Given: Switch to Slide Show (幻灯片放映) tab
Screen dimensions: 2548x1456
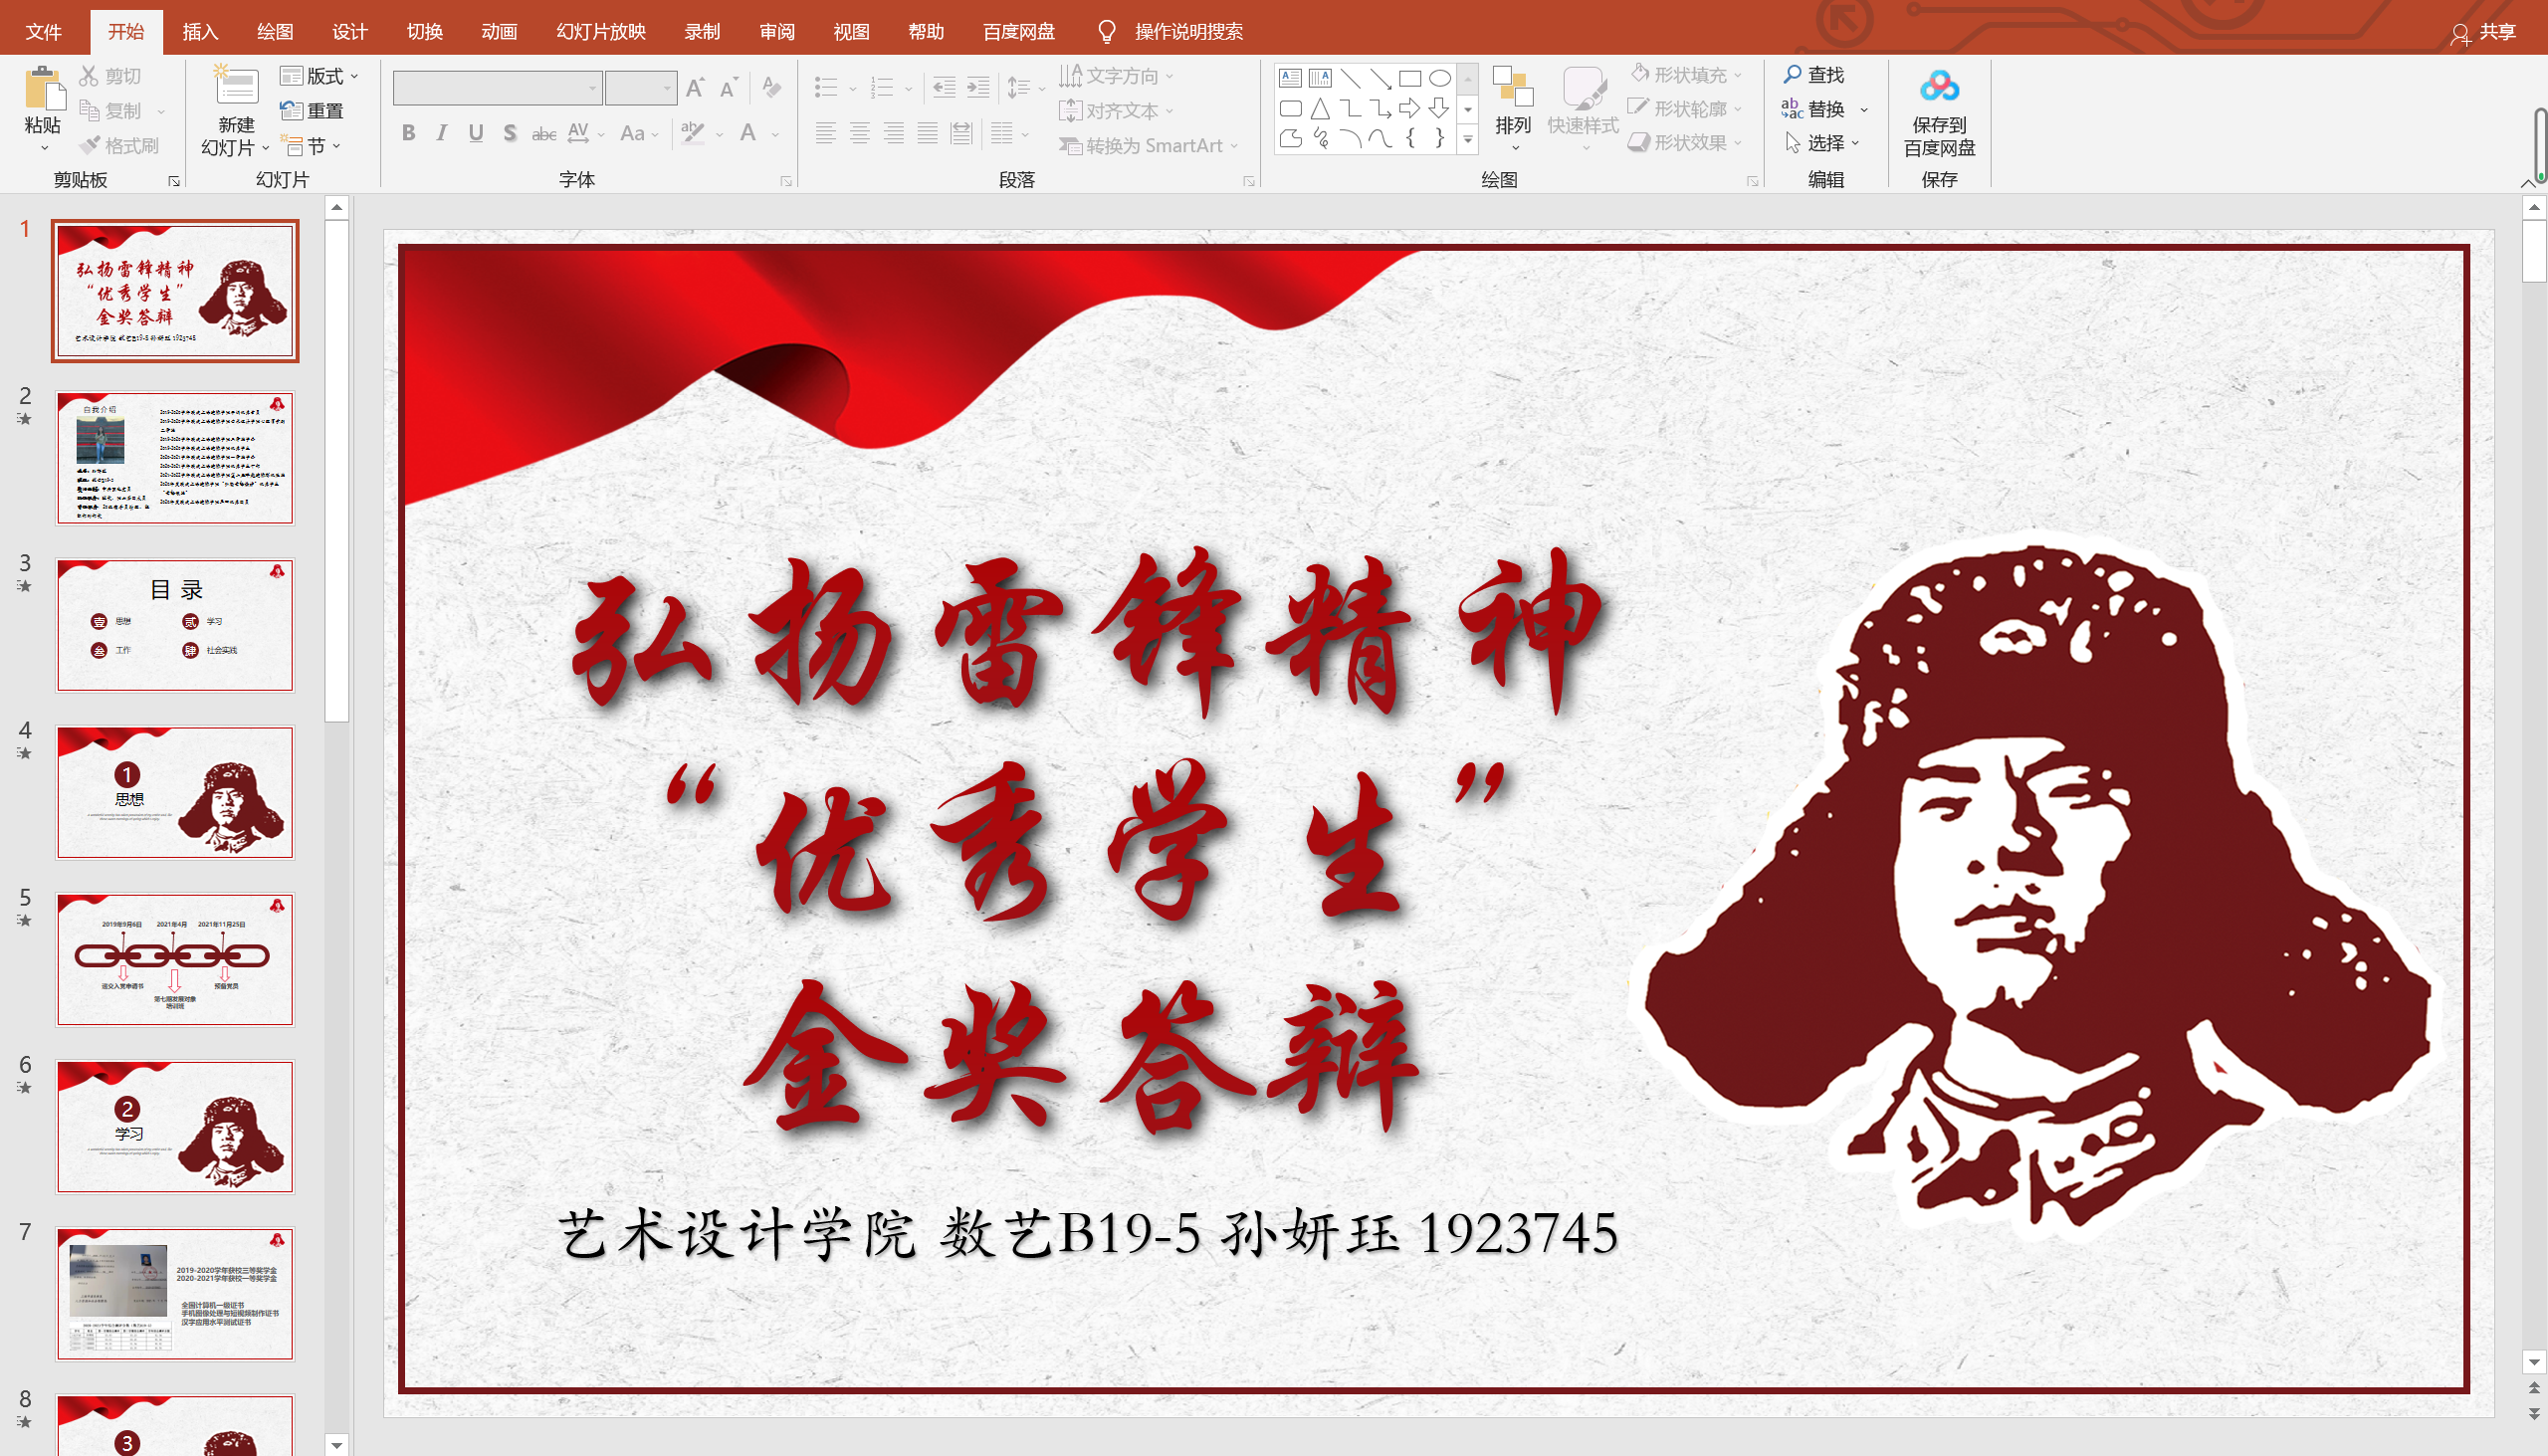Looking at the screenshot, I should 601,32.
